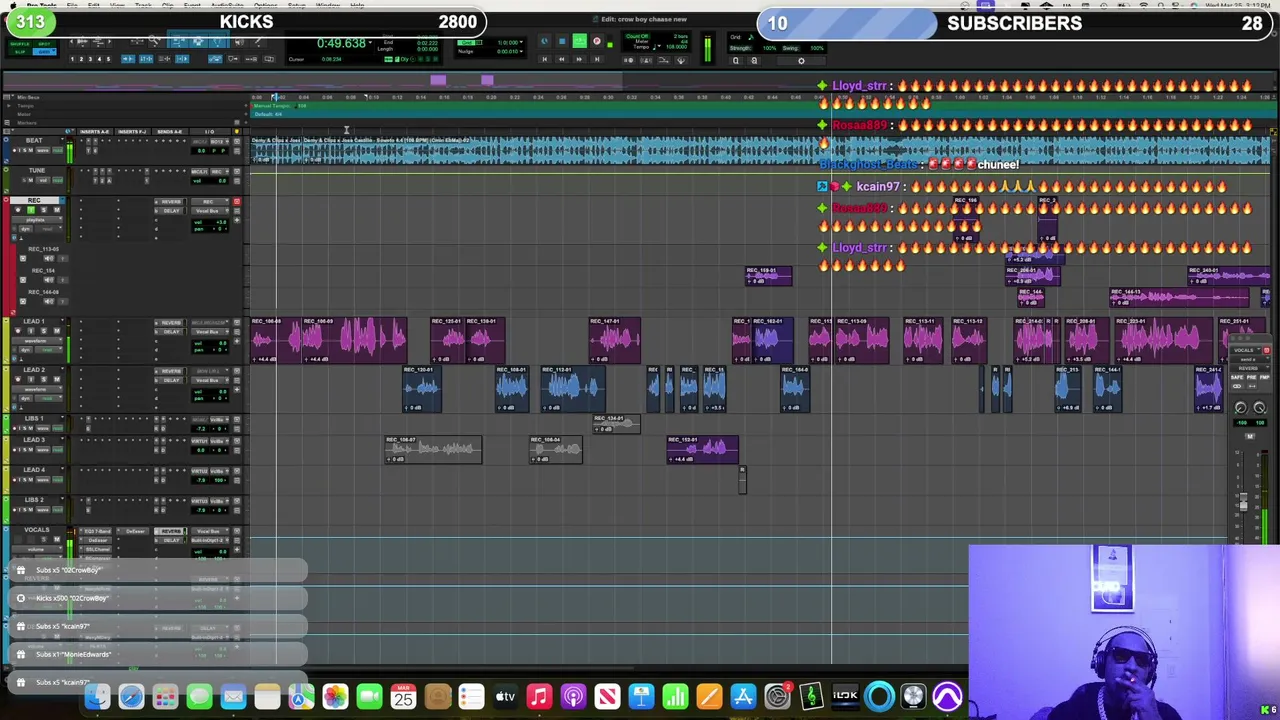Select playlist lane REC_154
Viewport: 1280px width, 720px height.
pos(43,271)
